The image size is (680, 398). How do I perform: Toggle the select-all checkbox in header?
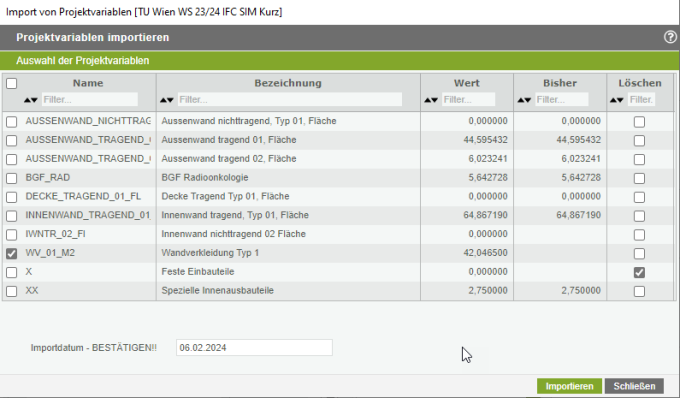coord(12,83)
